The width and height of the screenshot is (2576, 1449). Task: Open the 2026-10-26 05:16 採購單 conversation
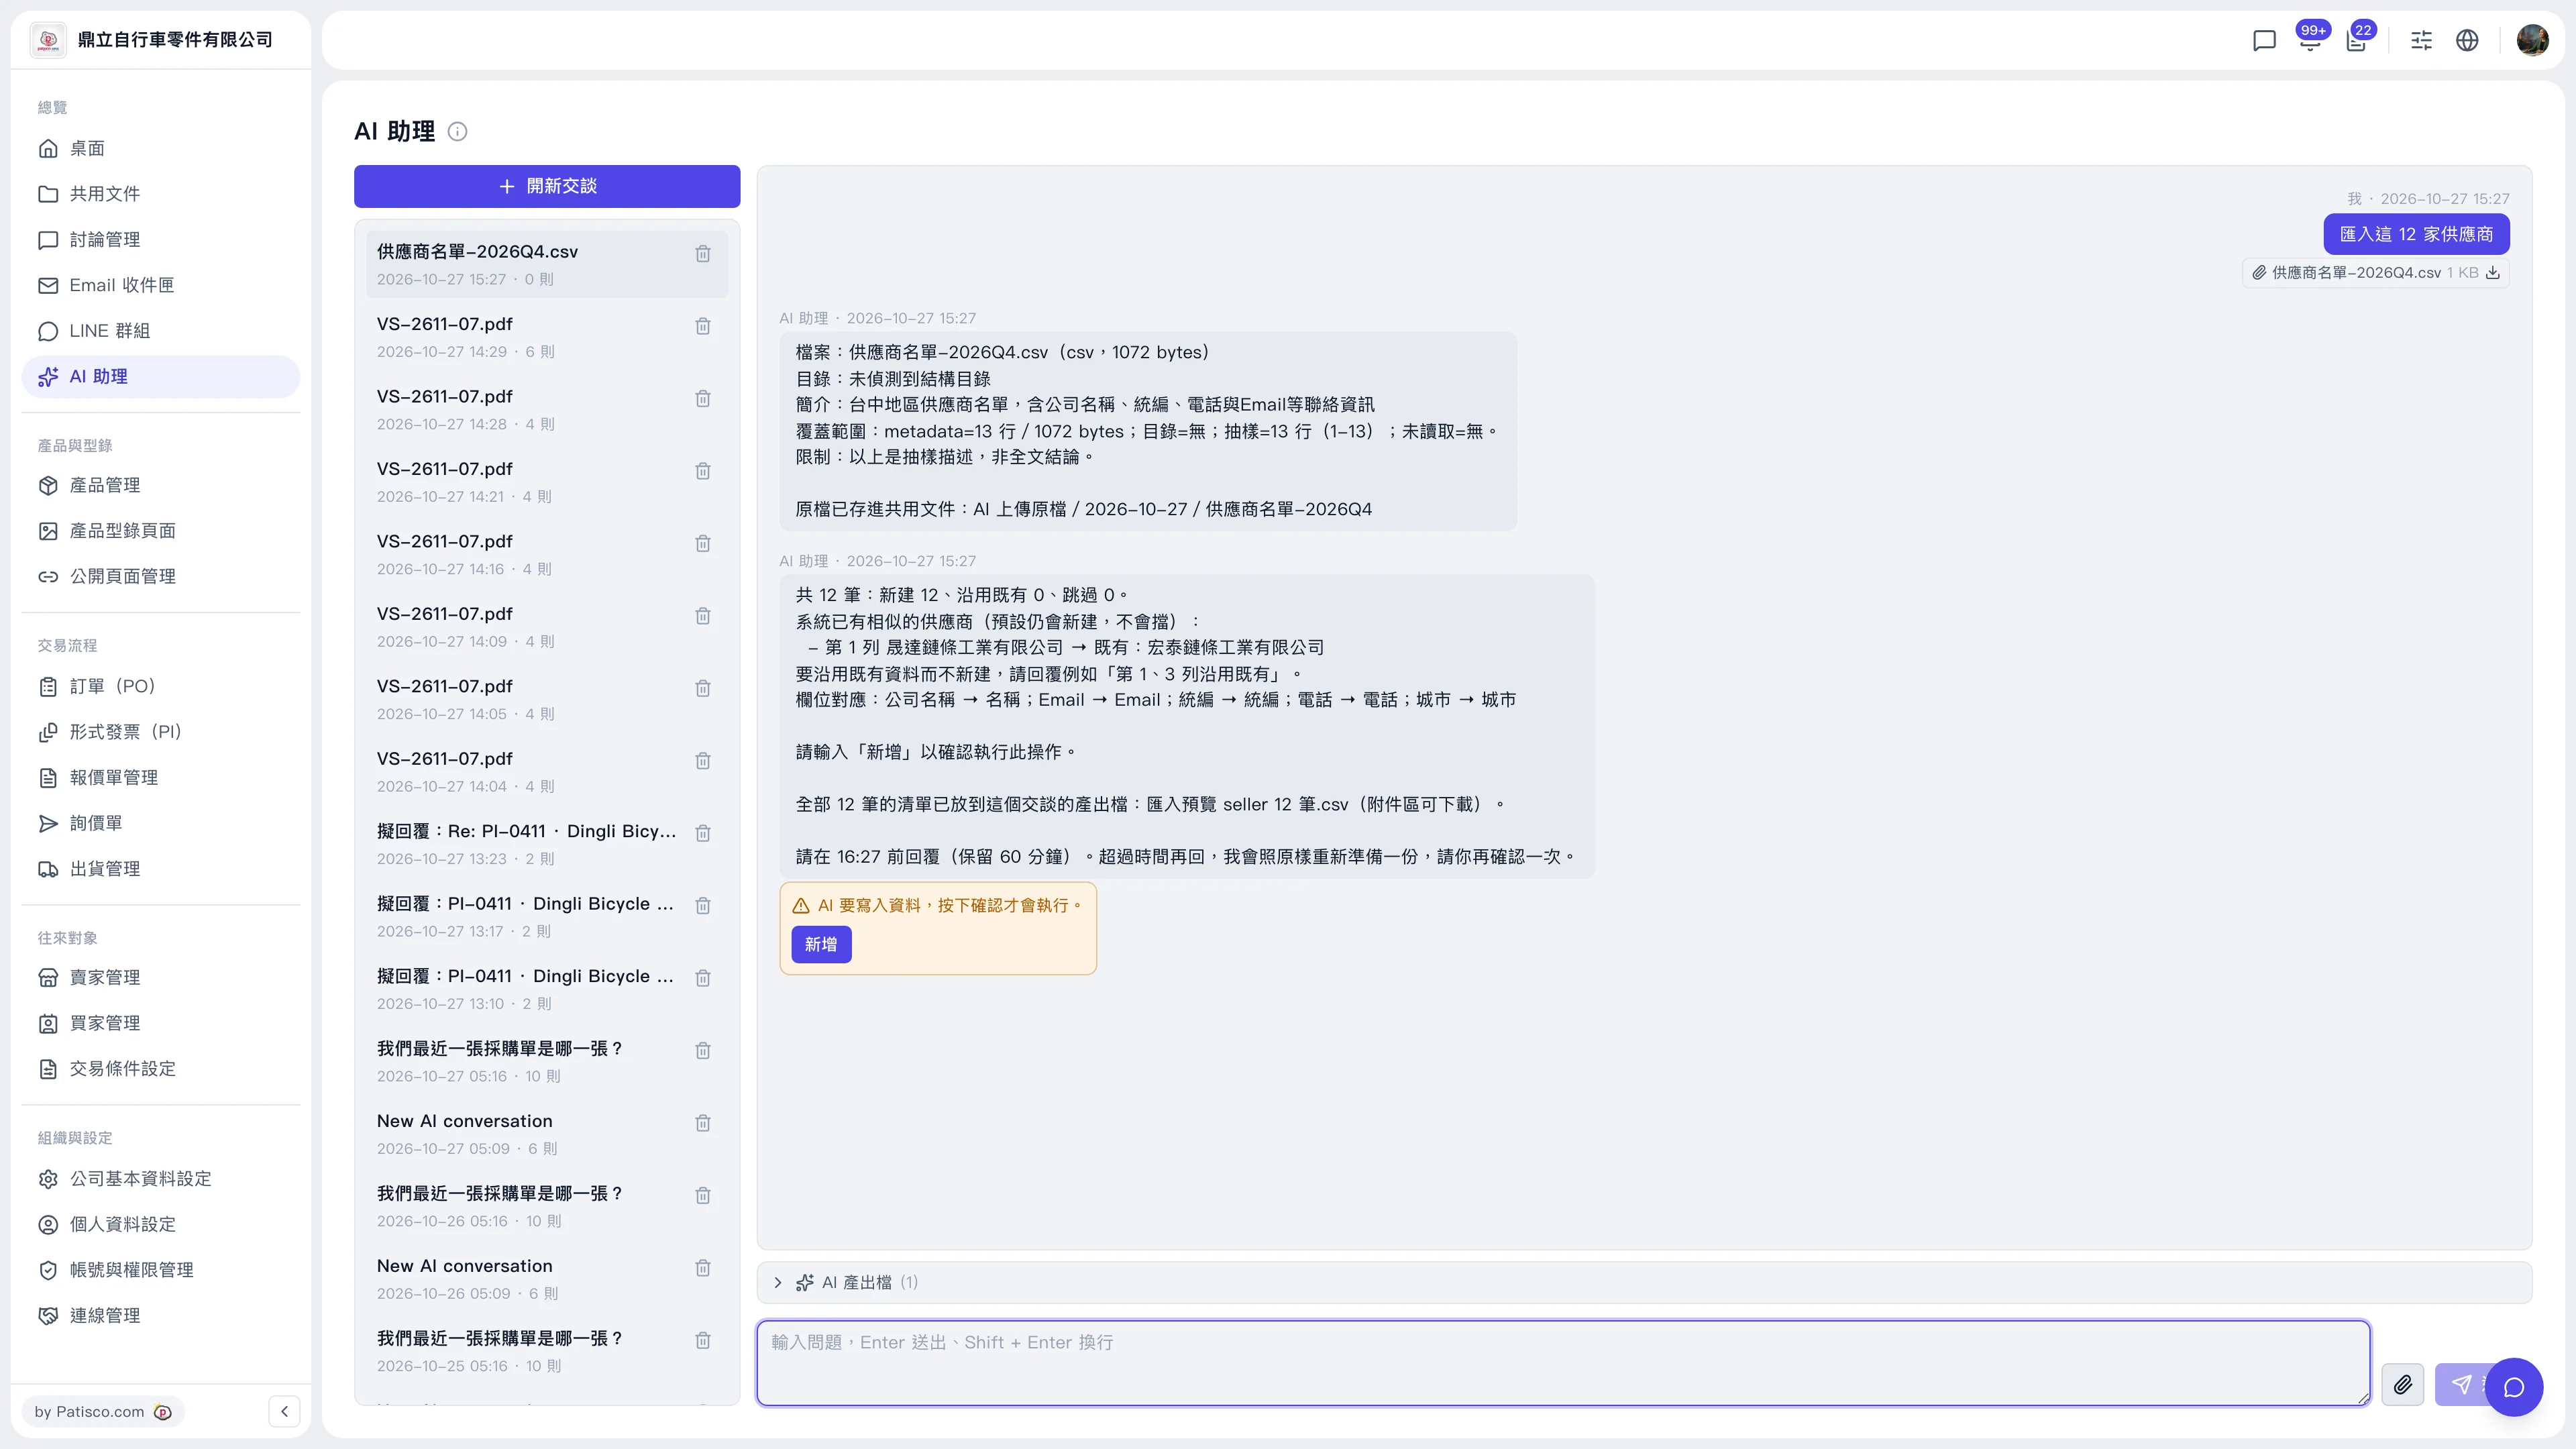[547, 1206]
